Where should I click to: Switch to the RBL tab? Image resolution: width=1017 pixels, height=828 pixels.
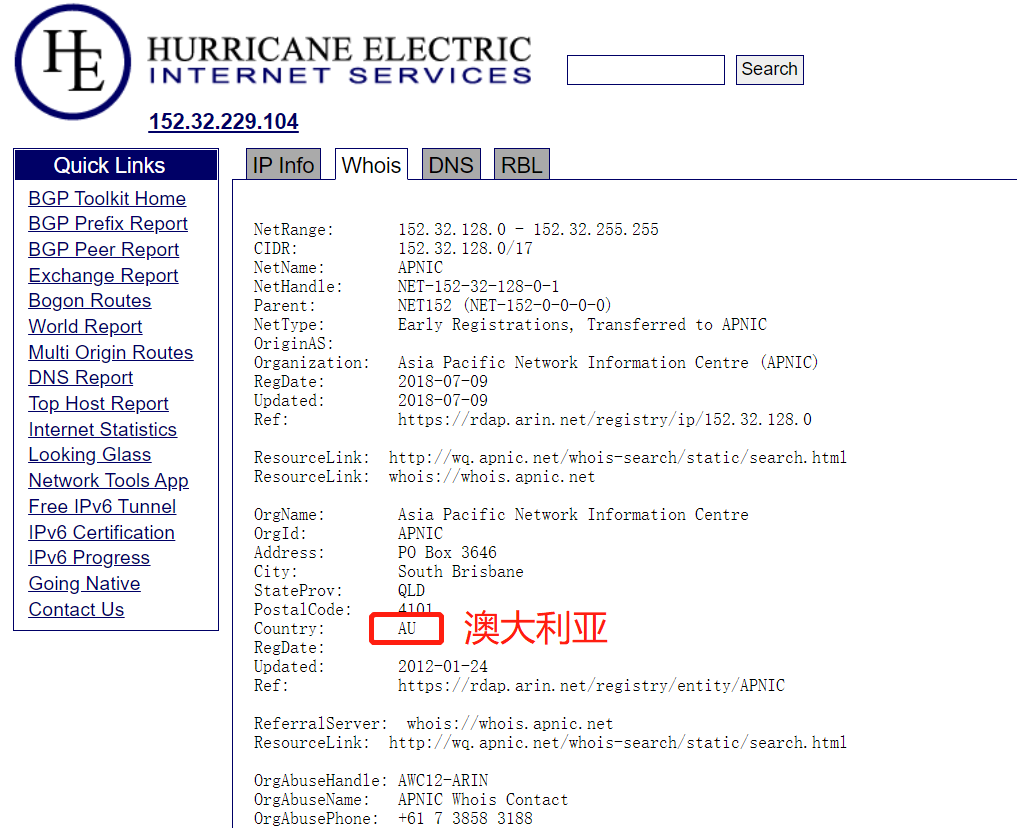521,165
